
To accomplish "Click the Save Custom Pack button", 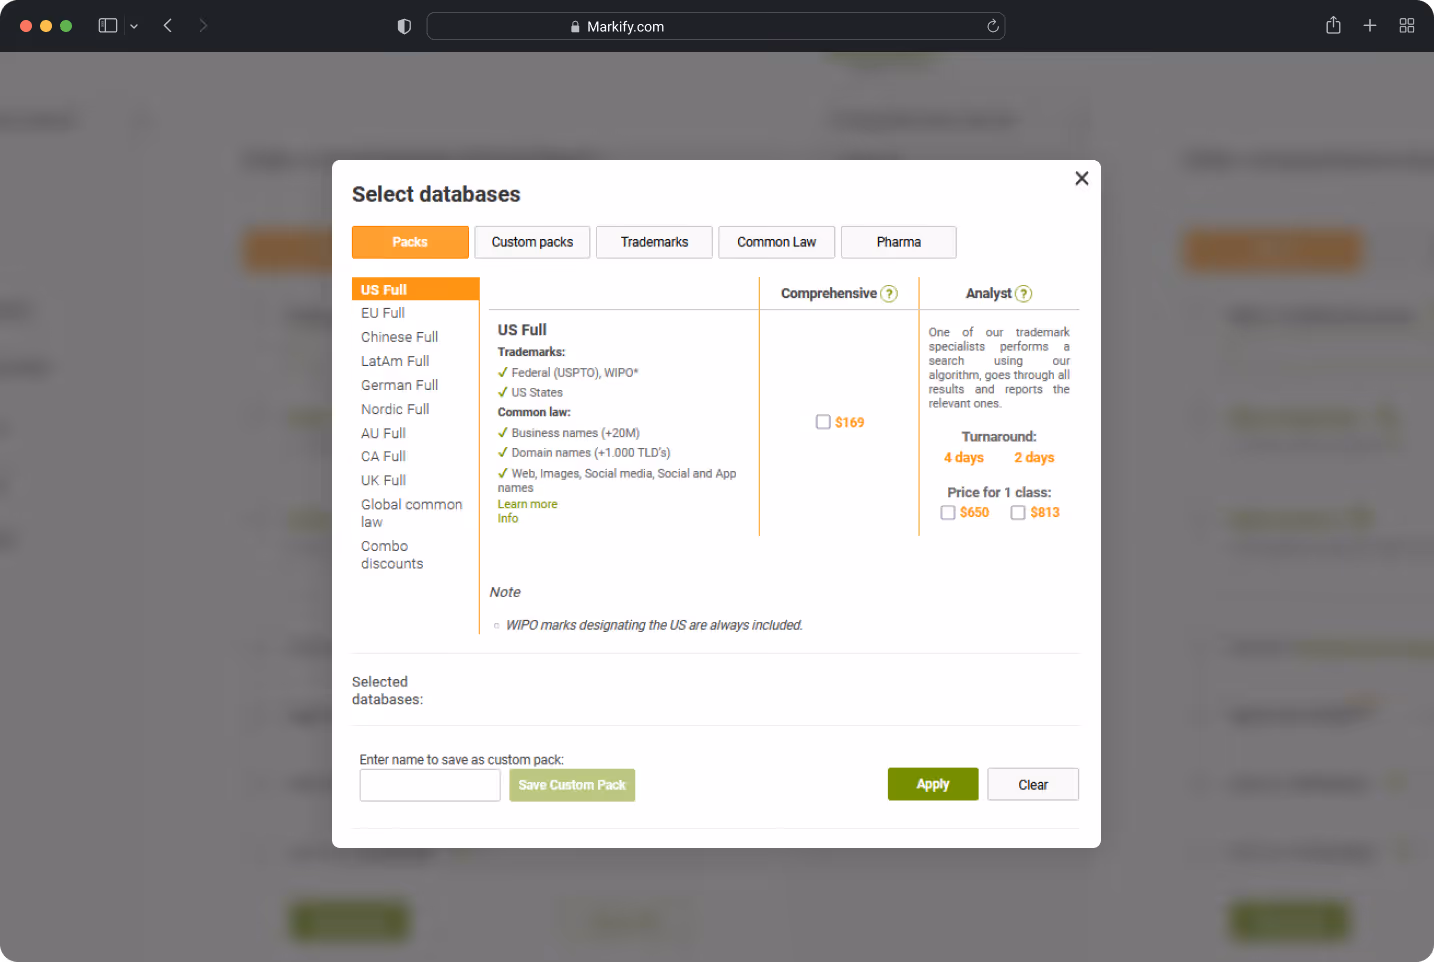I will coord(572,785).
